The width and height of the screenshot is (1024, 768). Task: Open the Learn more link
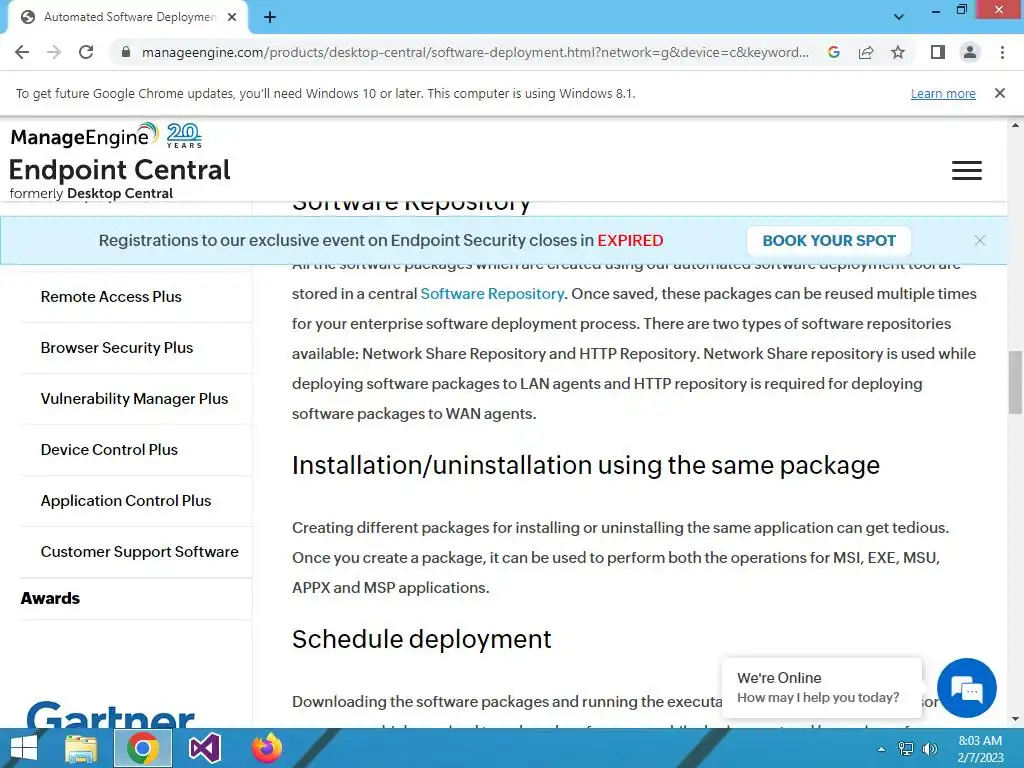coord(943,93)
